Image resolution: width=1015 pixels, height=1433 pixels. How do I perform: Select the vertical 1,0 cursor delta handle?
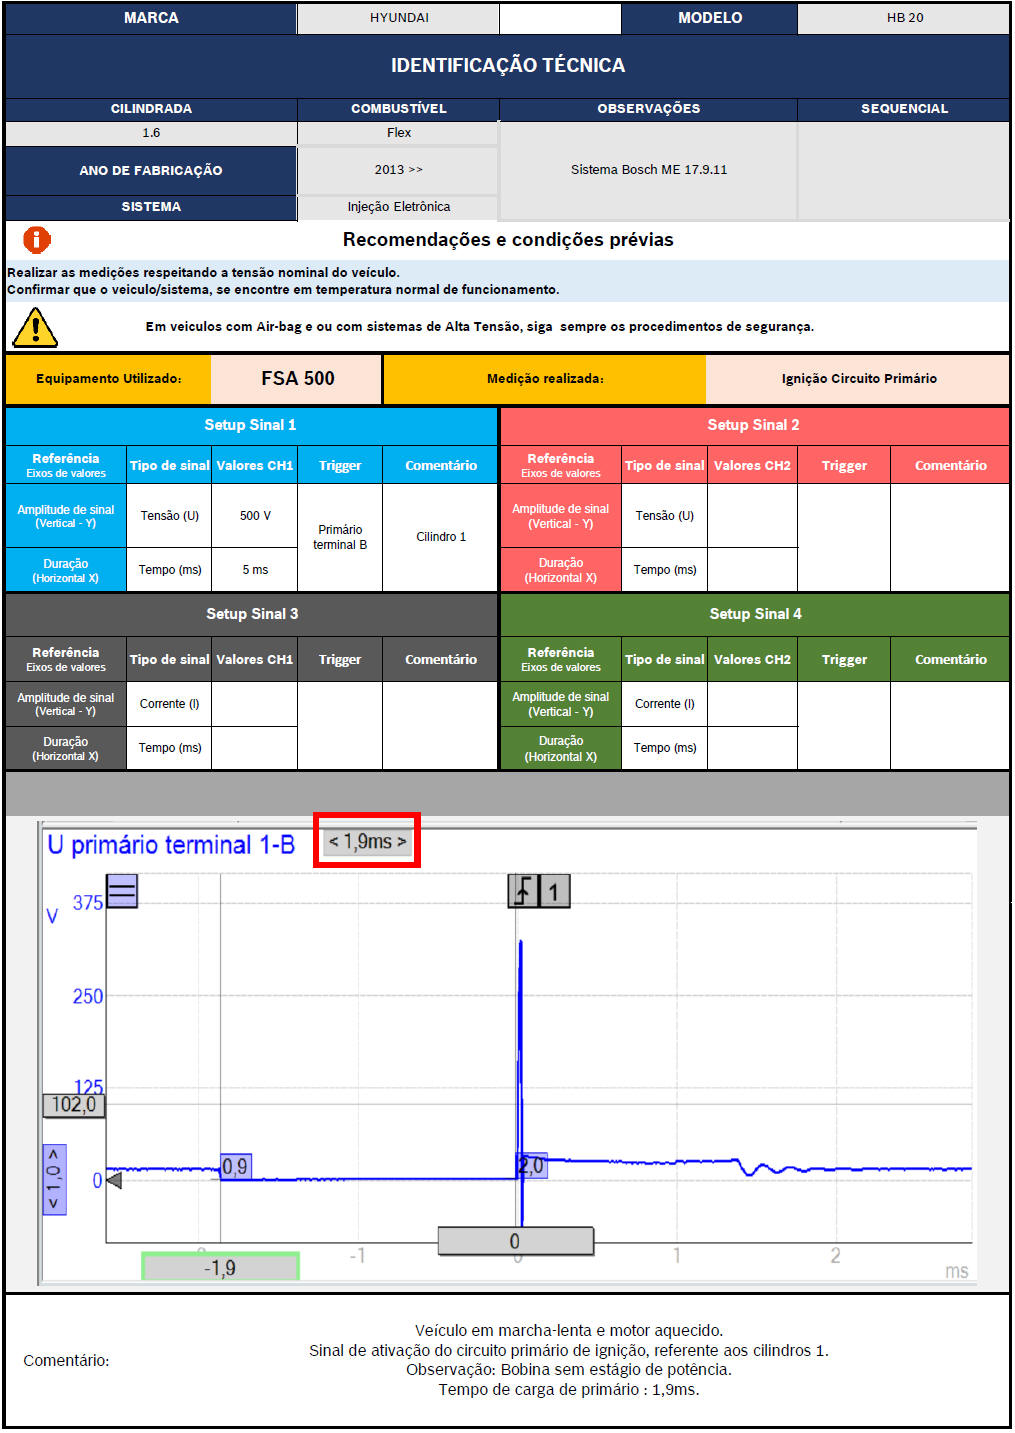point(54,1179)
